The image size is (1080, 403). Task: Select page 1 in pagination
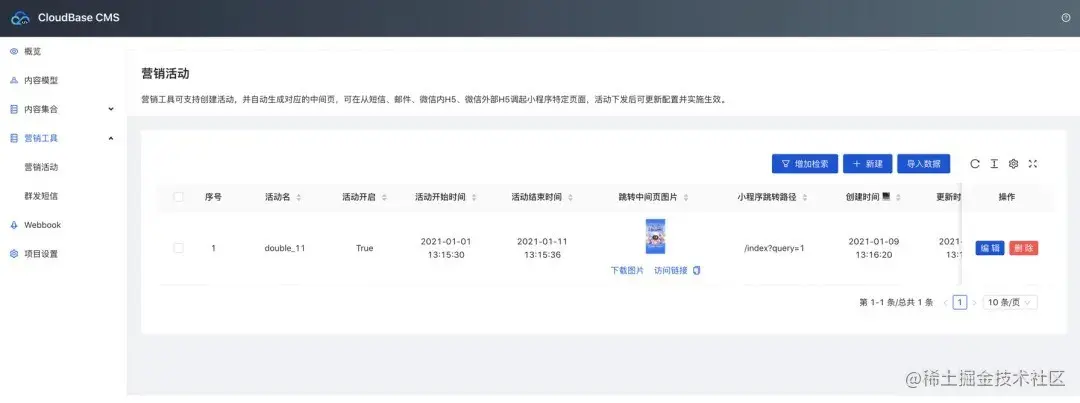click(x=959, y=302)
